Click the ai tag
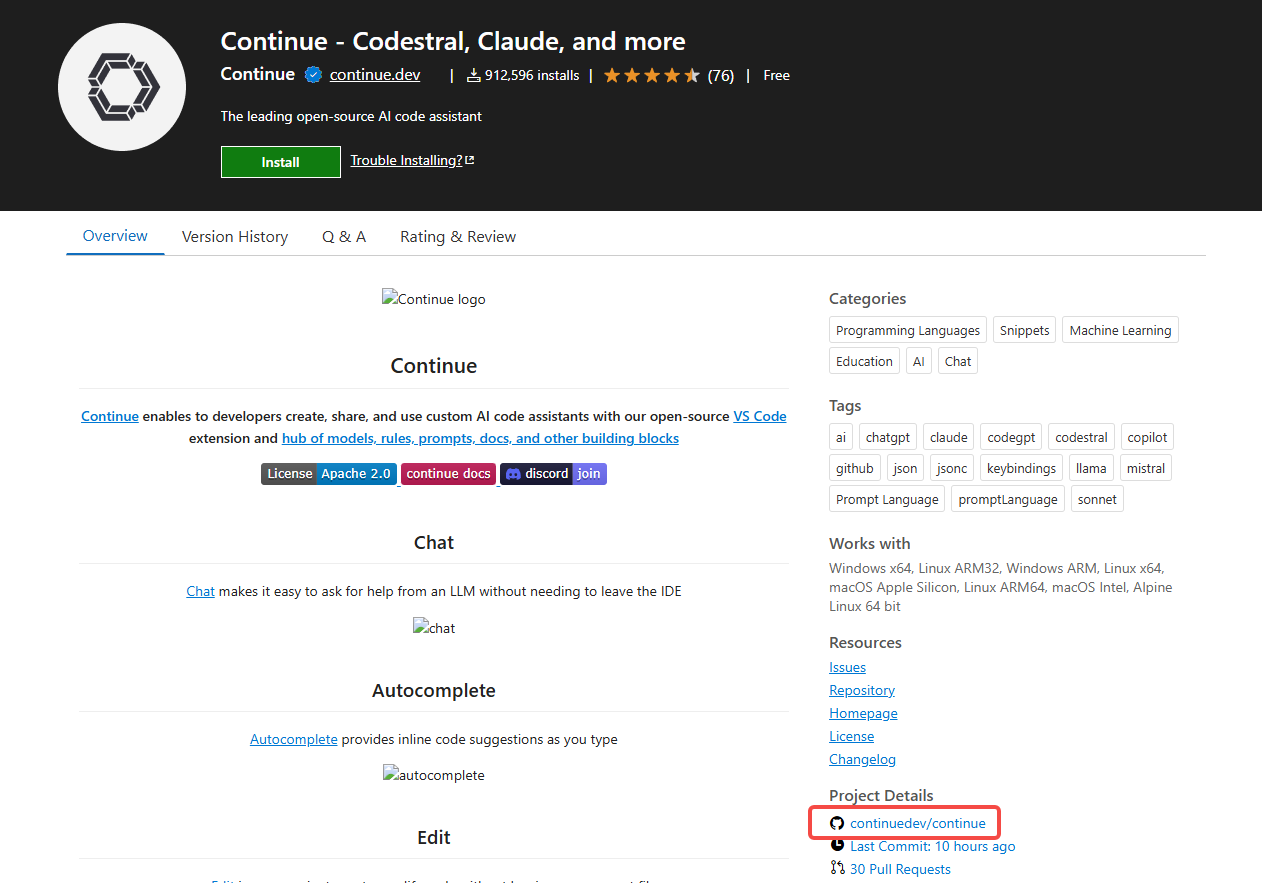This screenshot has width=1262, height=883. (x=841, y=438)
